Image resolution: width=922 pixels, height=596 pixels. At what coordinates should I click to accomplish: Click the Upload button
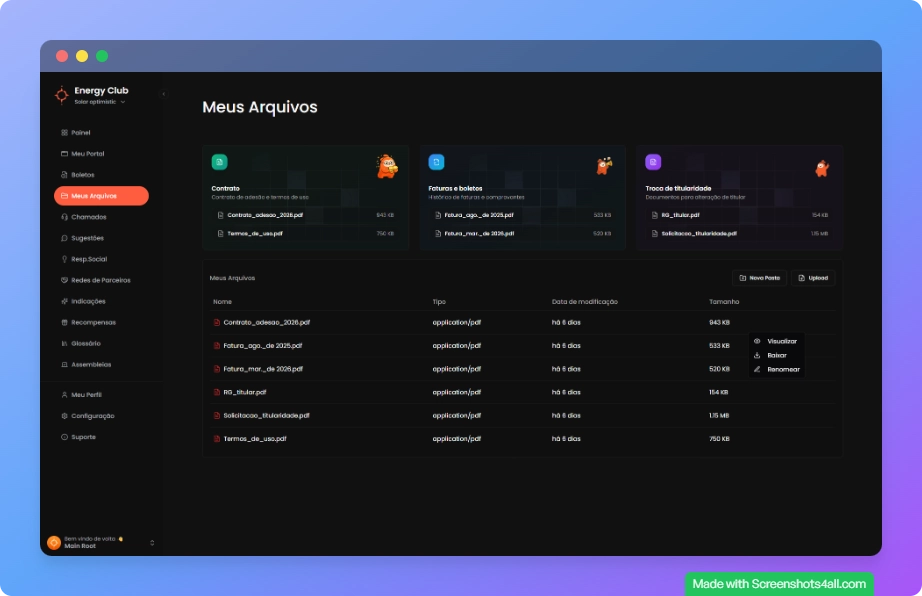tap(812, 278)
